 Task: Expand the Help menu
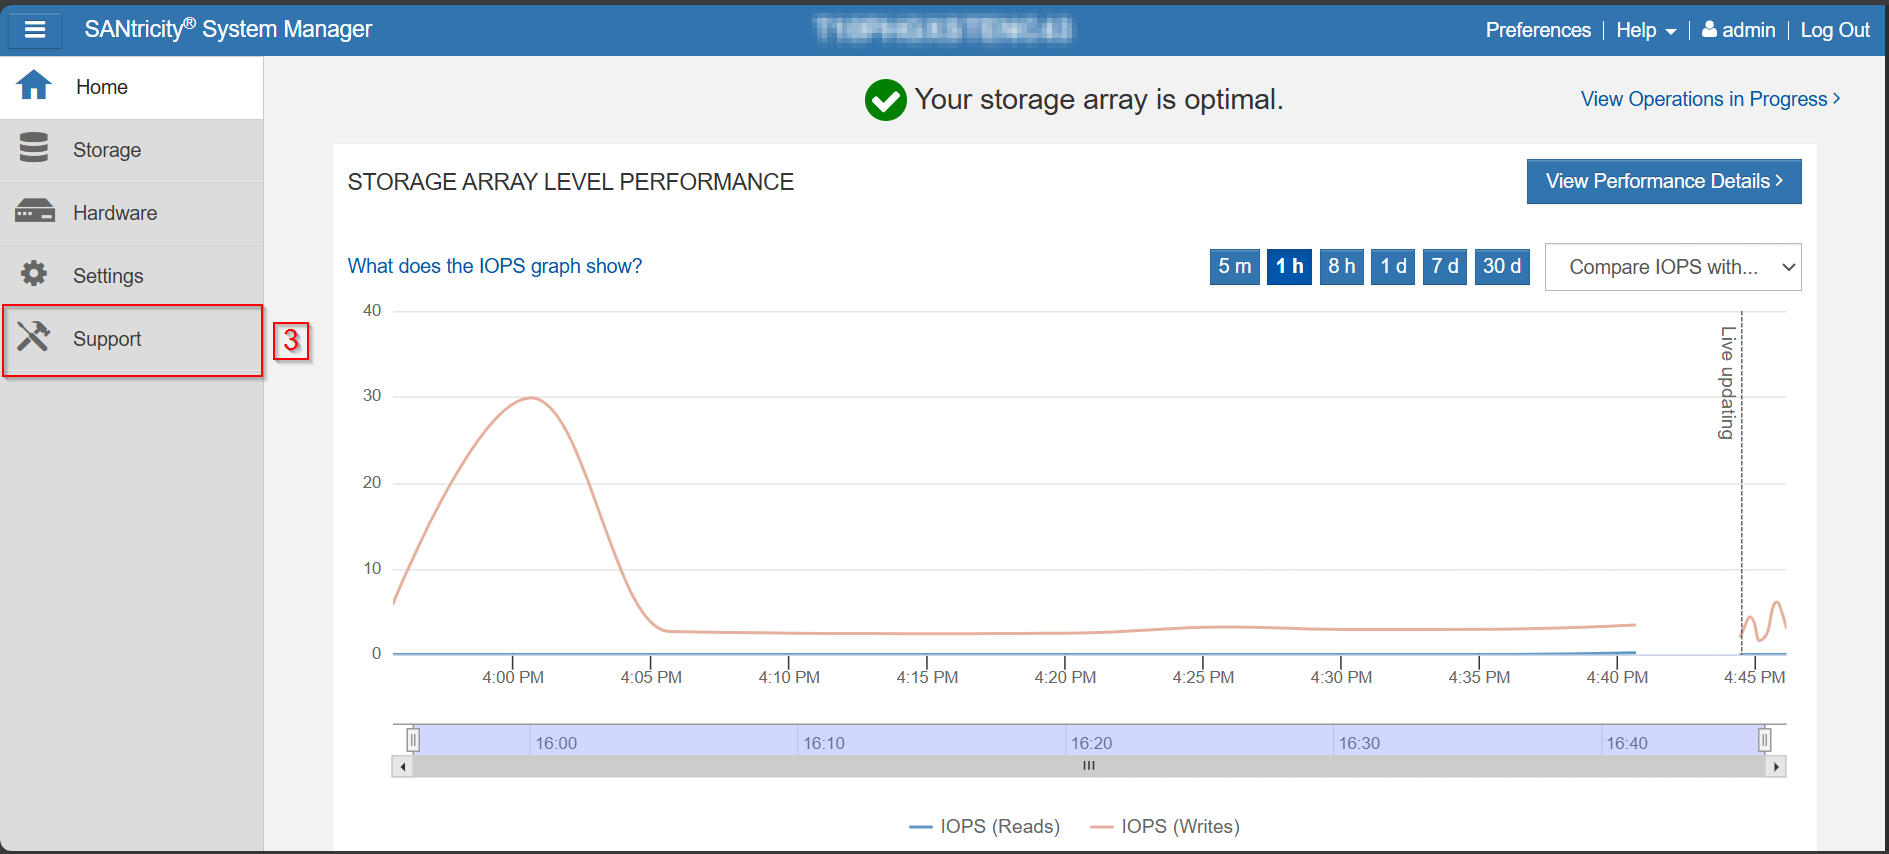point(1645,30)
